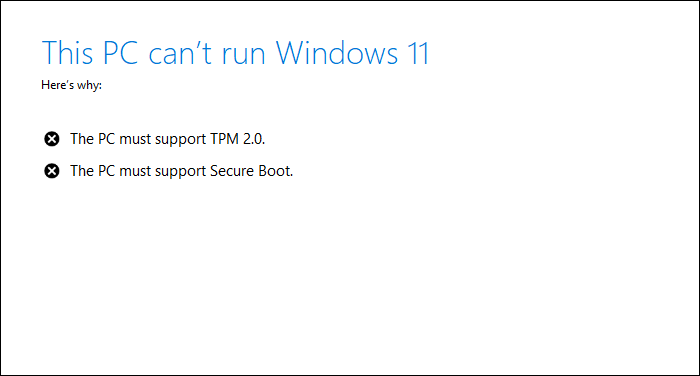Click the X icon beside TPM 2.0 requirement
The width and height of the screenshot is (700, 376).
click(x=52, y=139)
